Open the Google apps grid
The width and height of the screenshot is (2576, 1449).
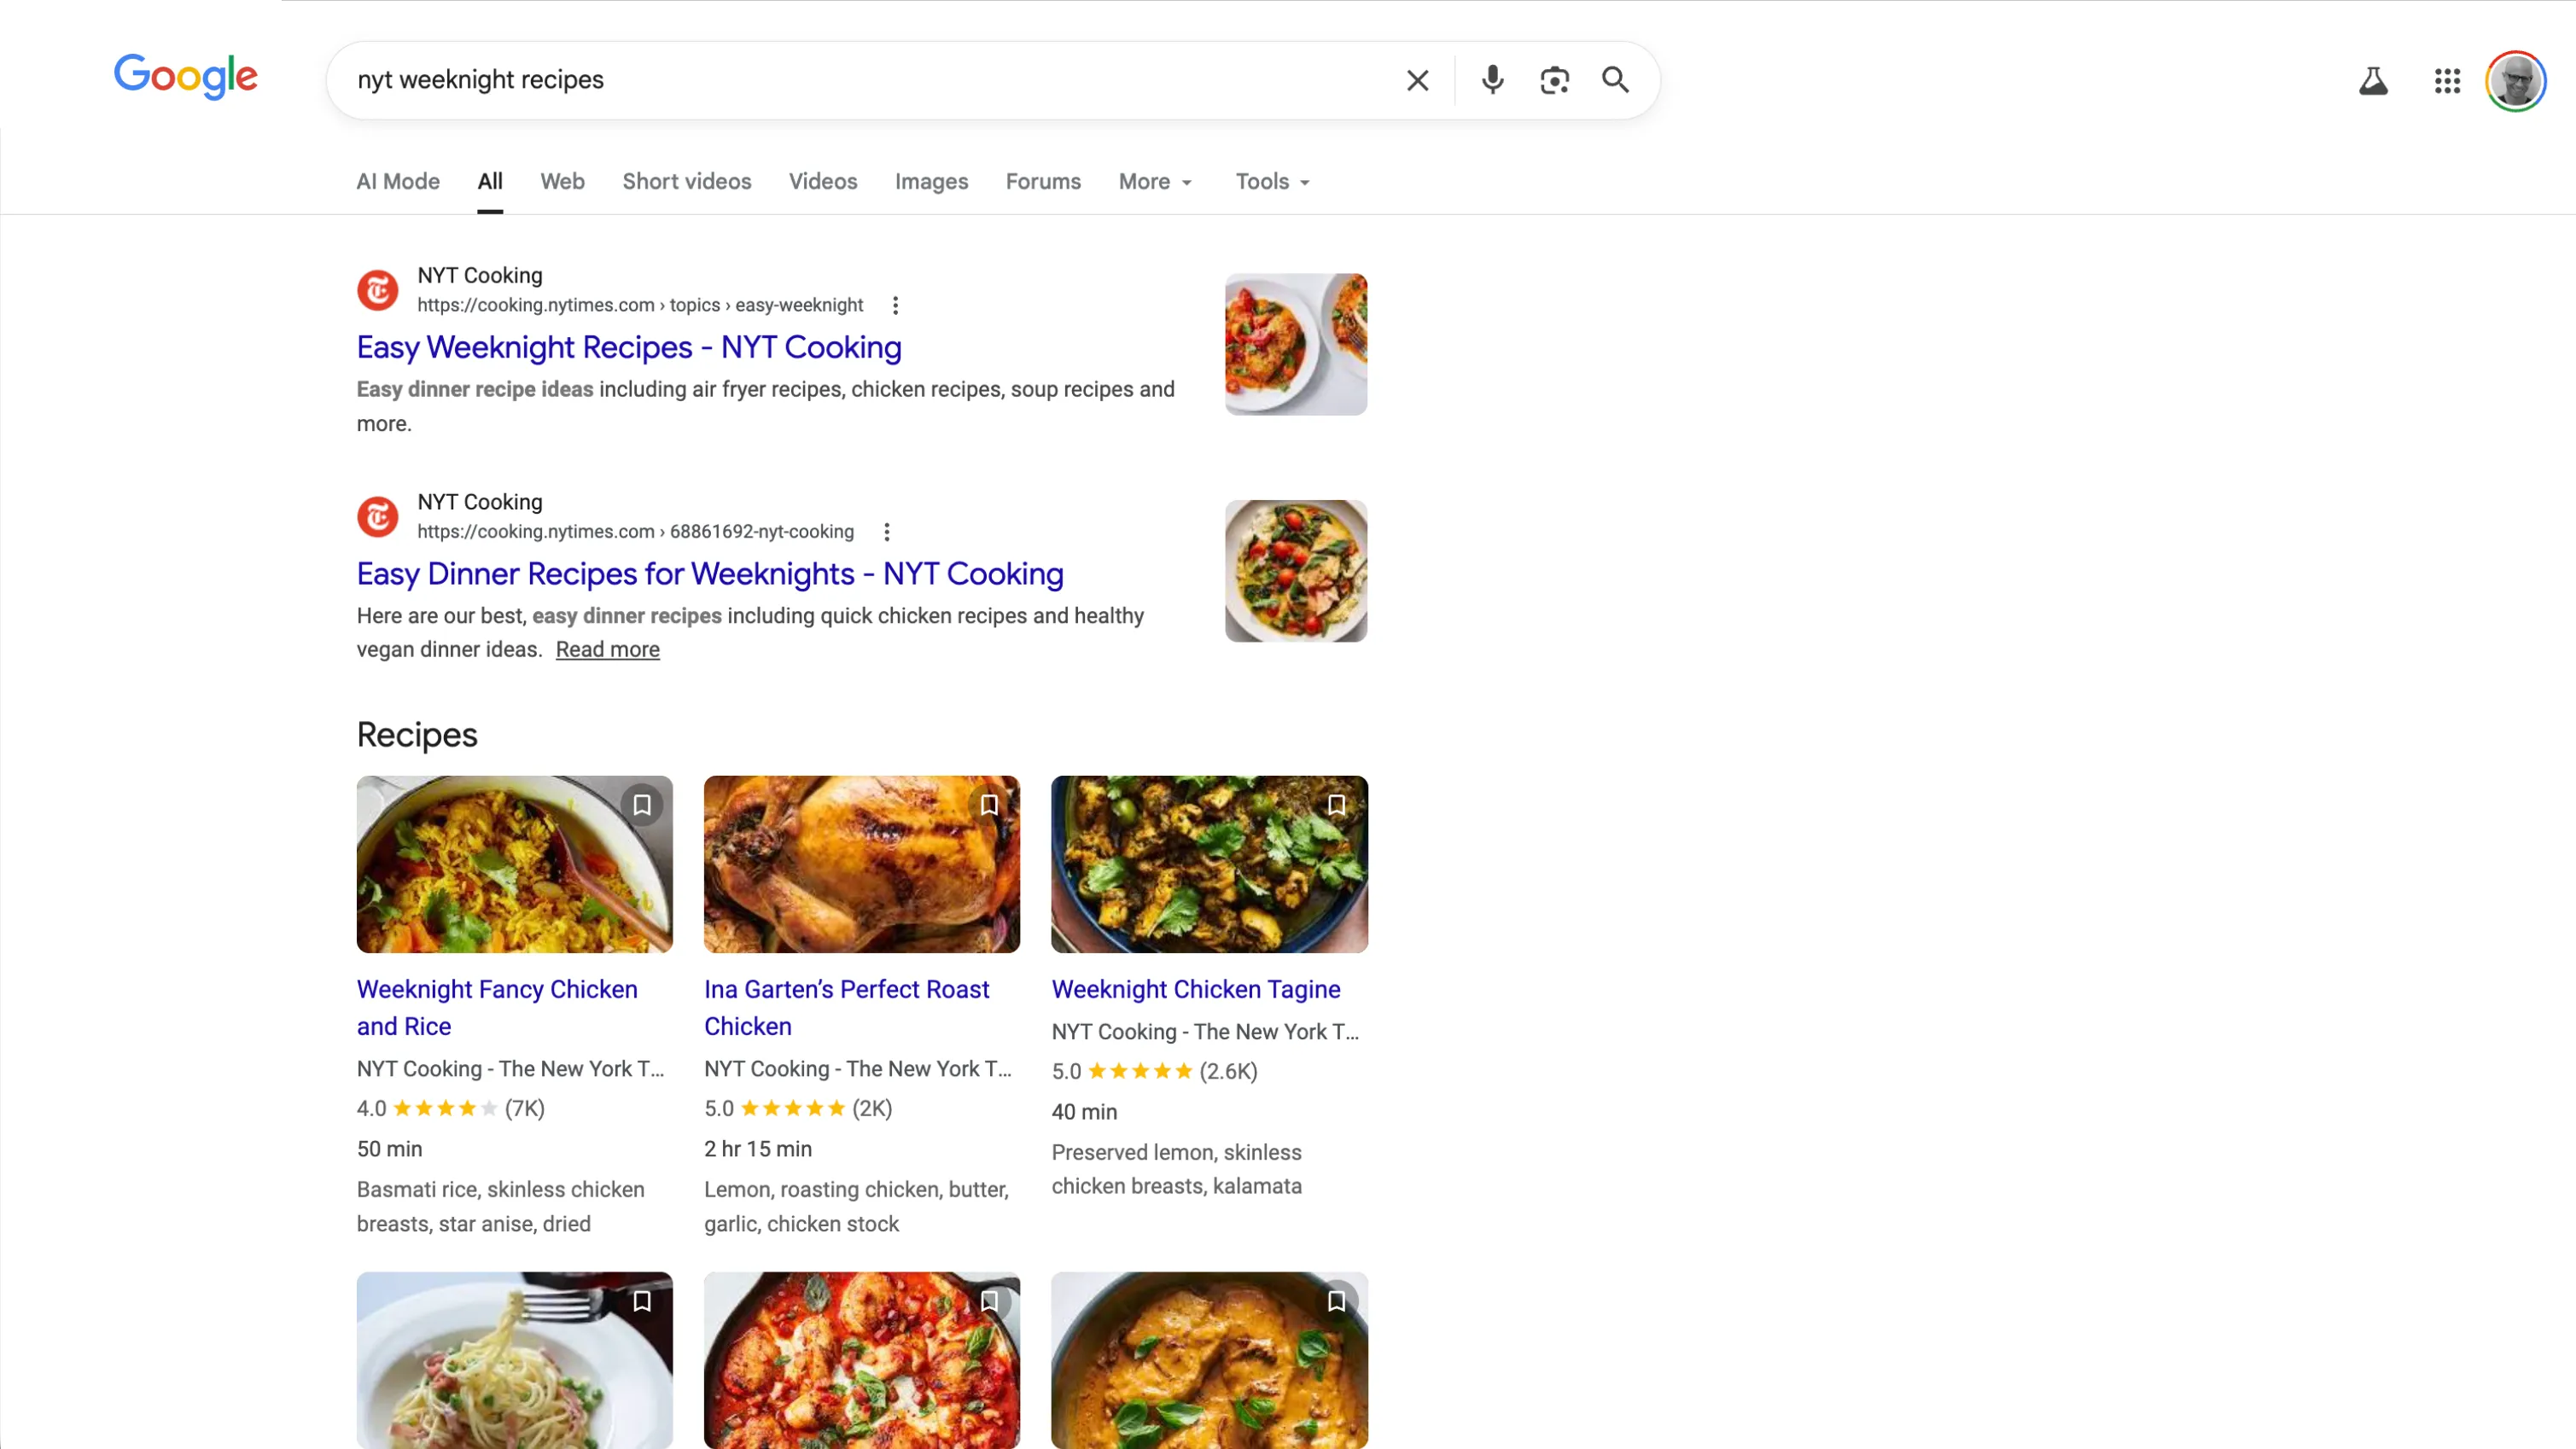[2447, 81]
